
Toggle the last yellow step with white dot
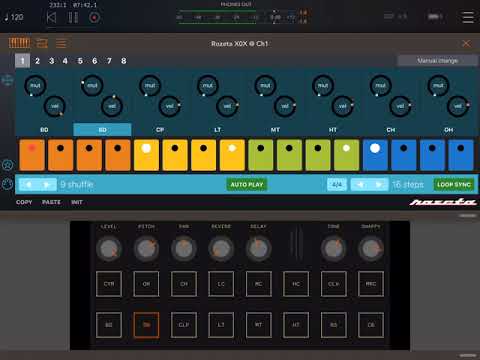tap(232, 155)
